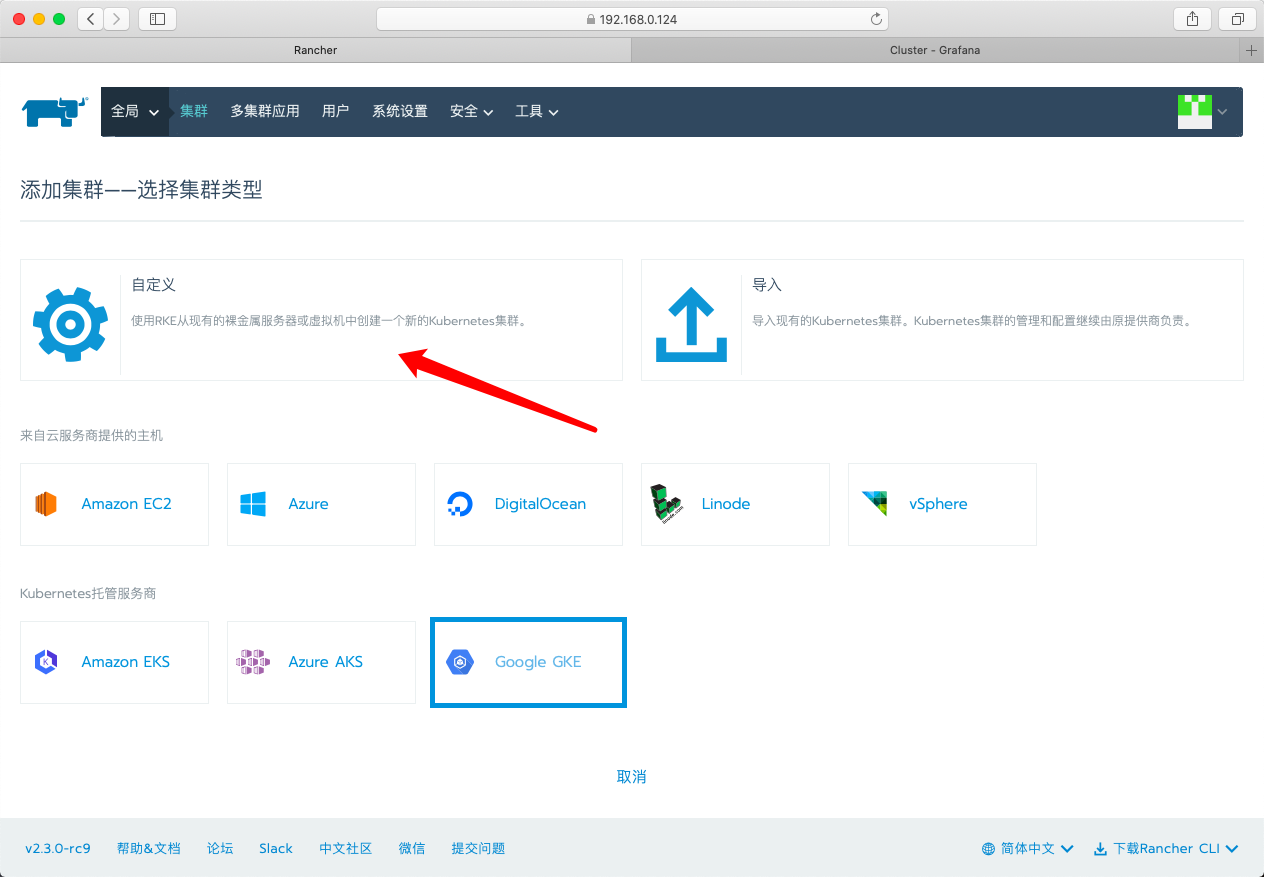The image size is (1264, 877).
Task: Expand the 安全 menu
Action: pos(472,112)
